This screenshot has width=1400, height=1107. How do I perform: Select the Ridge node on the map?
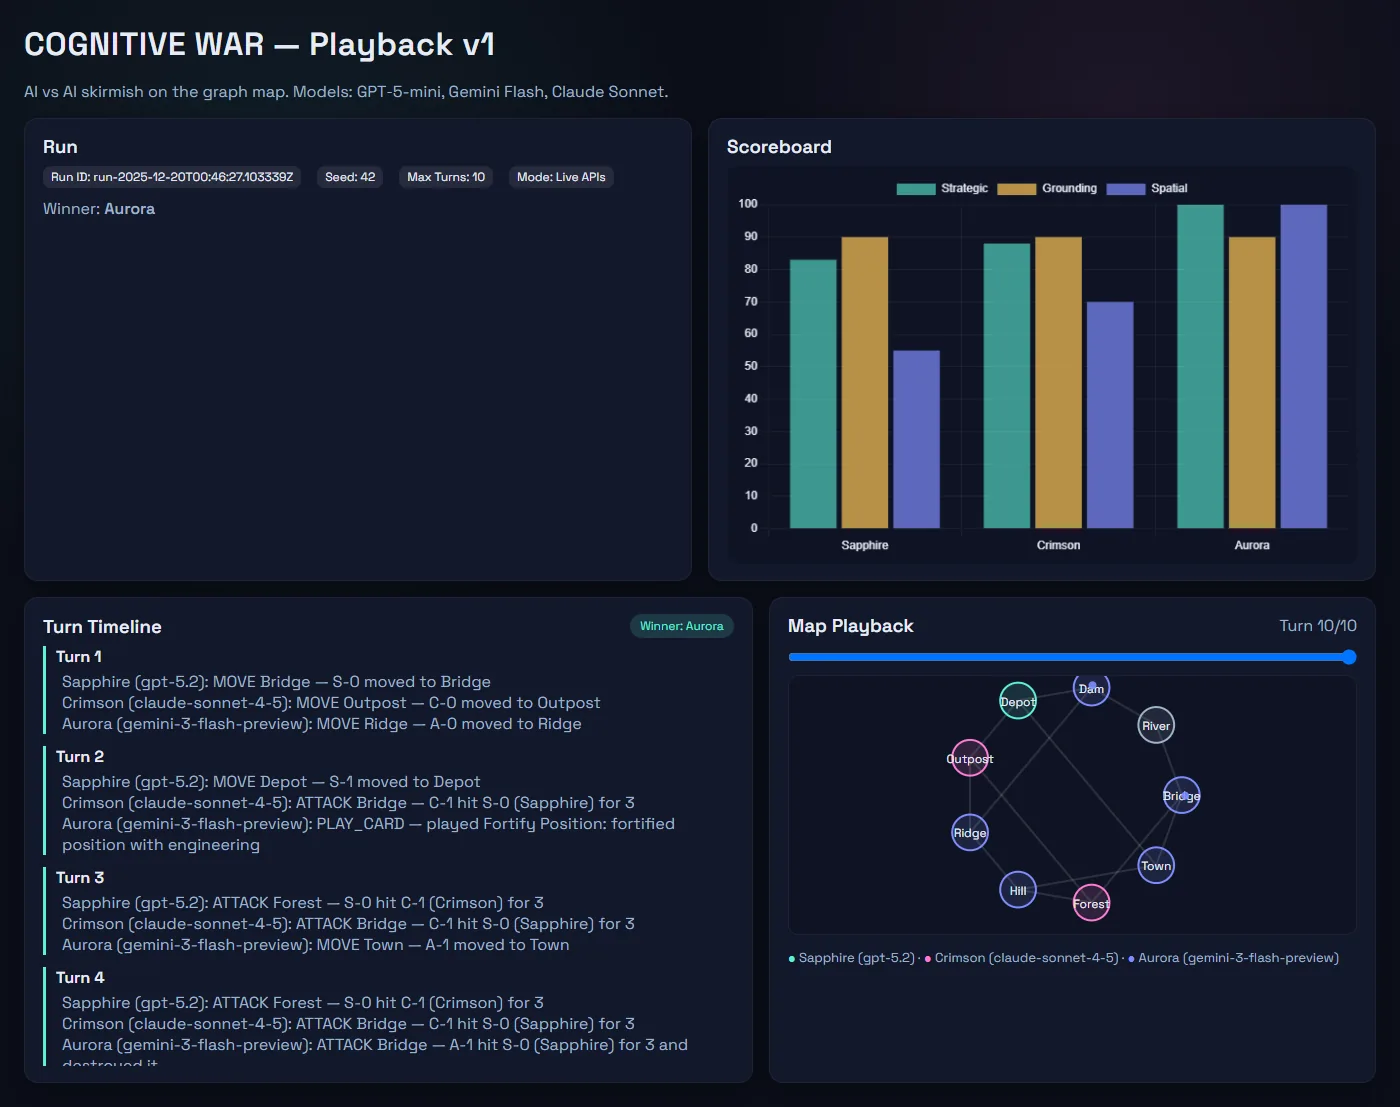970,833
